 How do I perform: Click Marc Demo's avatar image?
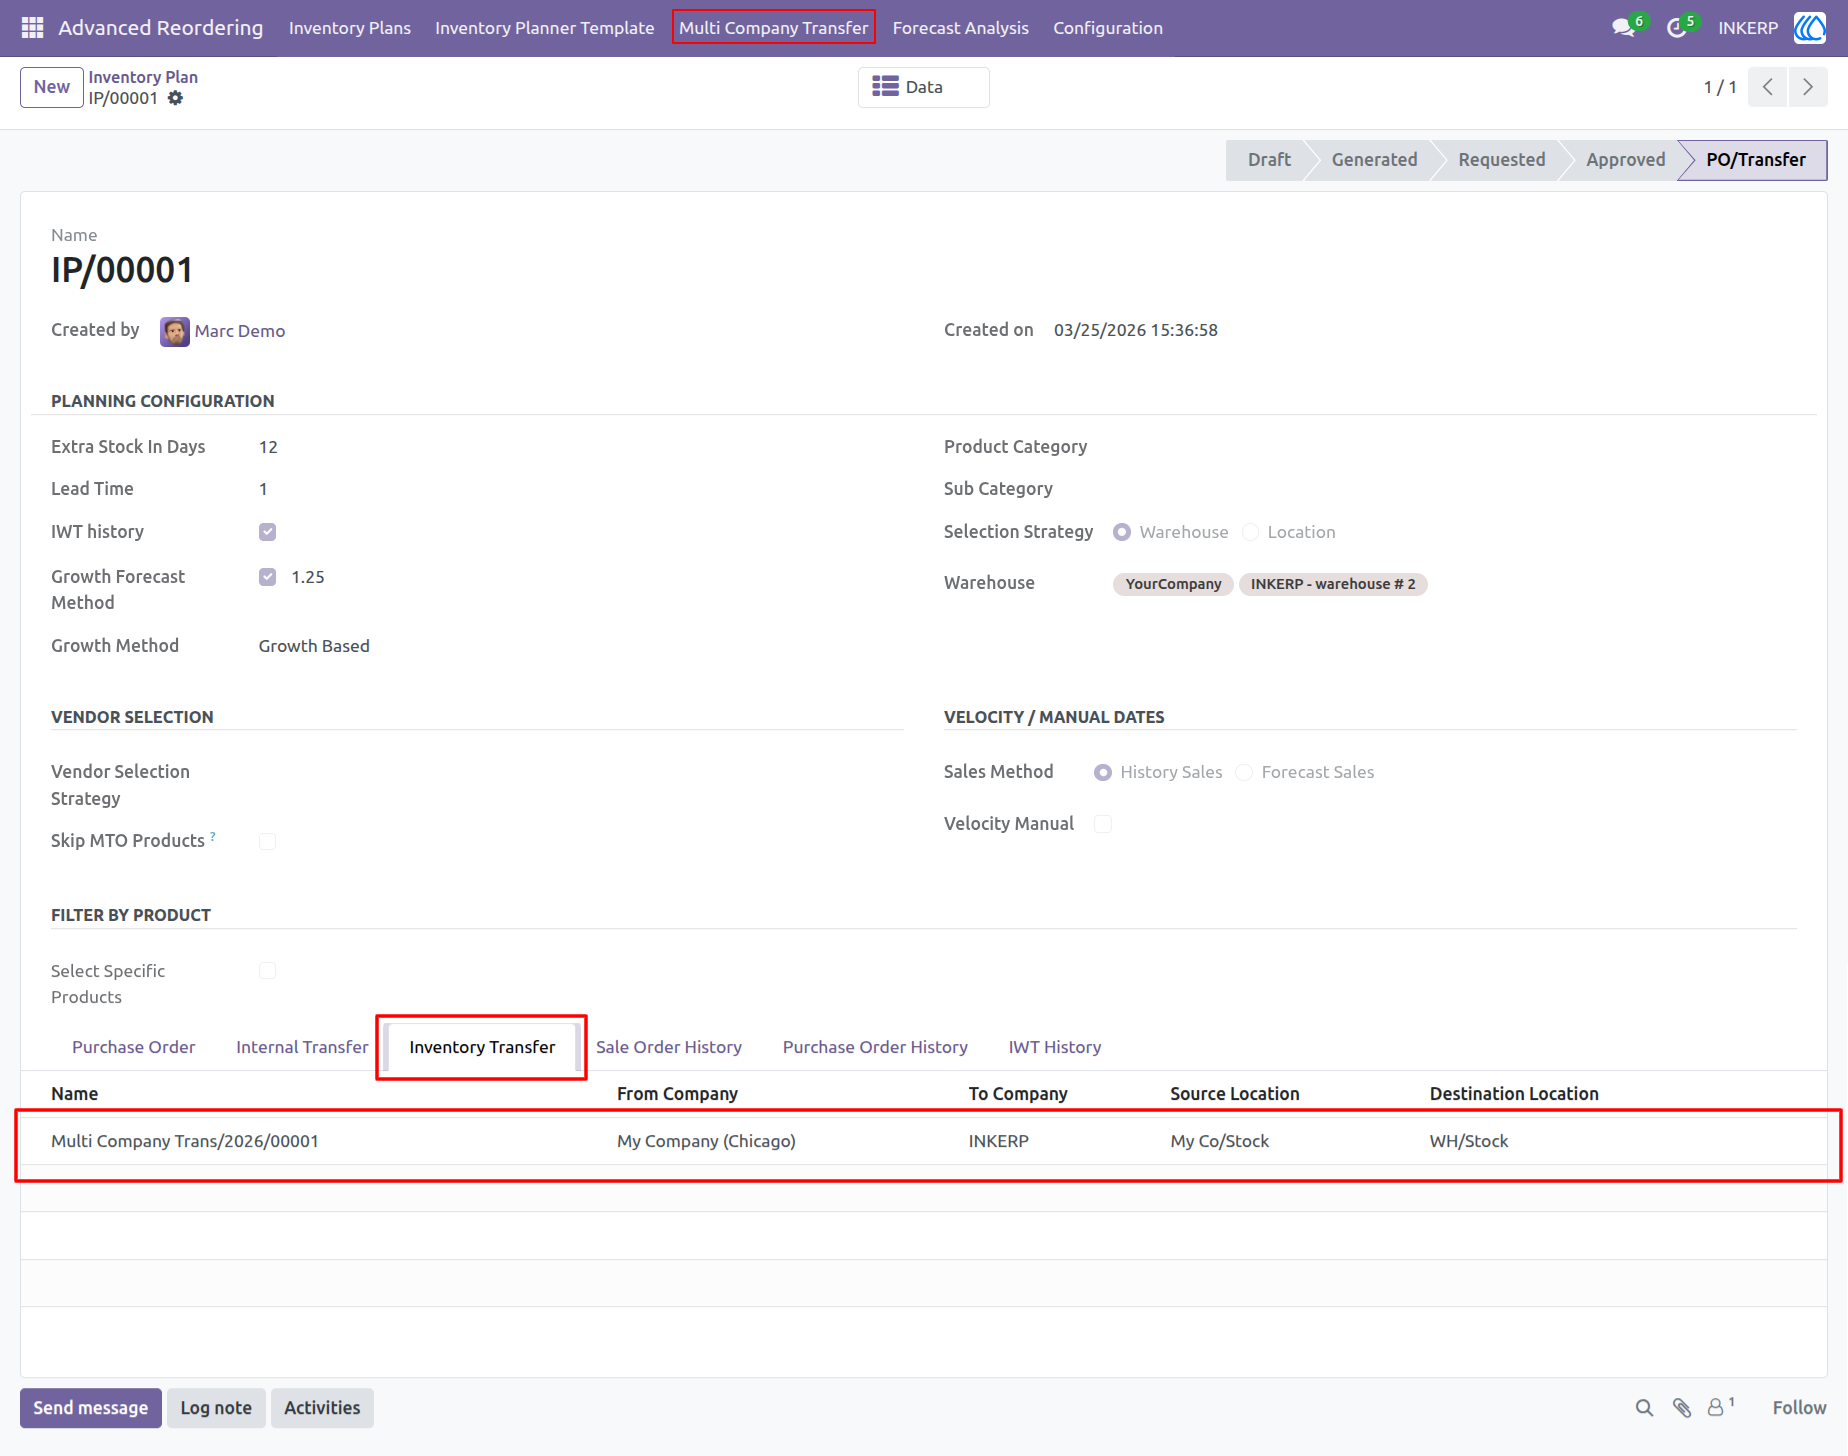175,331
